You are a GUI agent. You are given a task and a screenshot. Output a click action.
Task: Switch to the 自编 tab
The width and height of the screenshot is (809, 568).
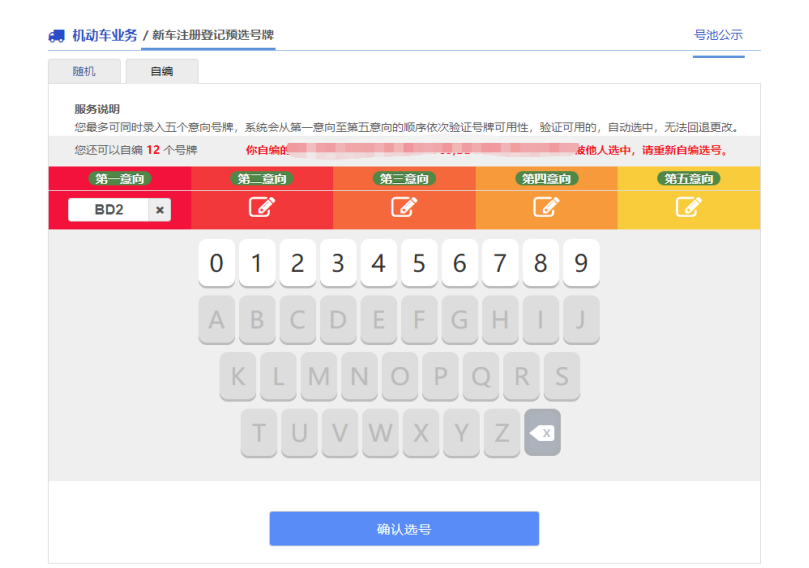[162, 71]
